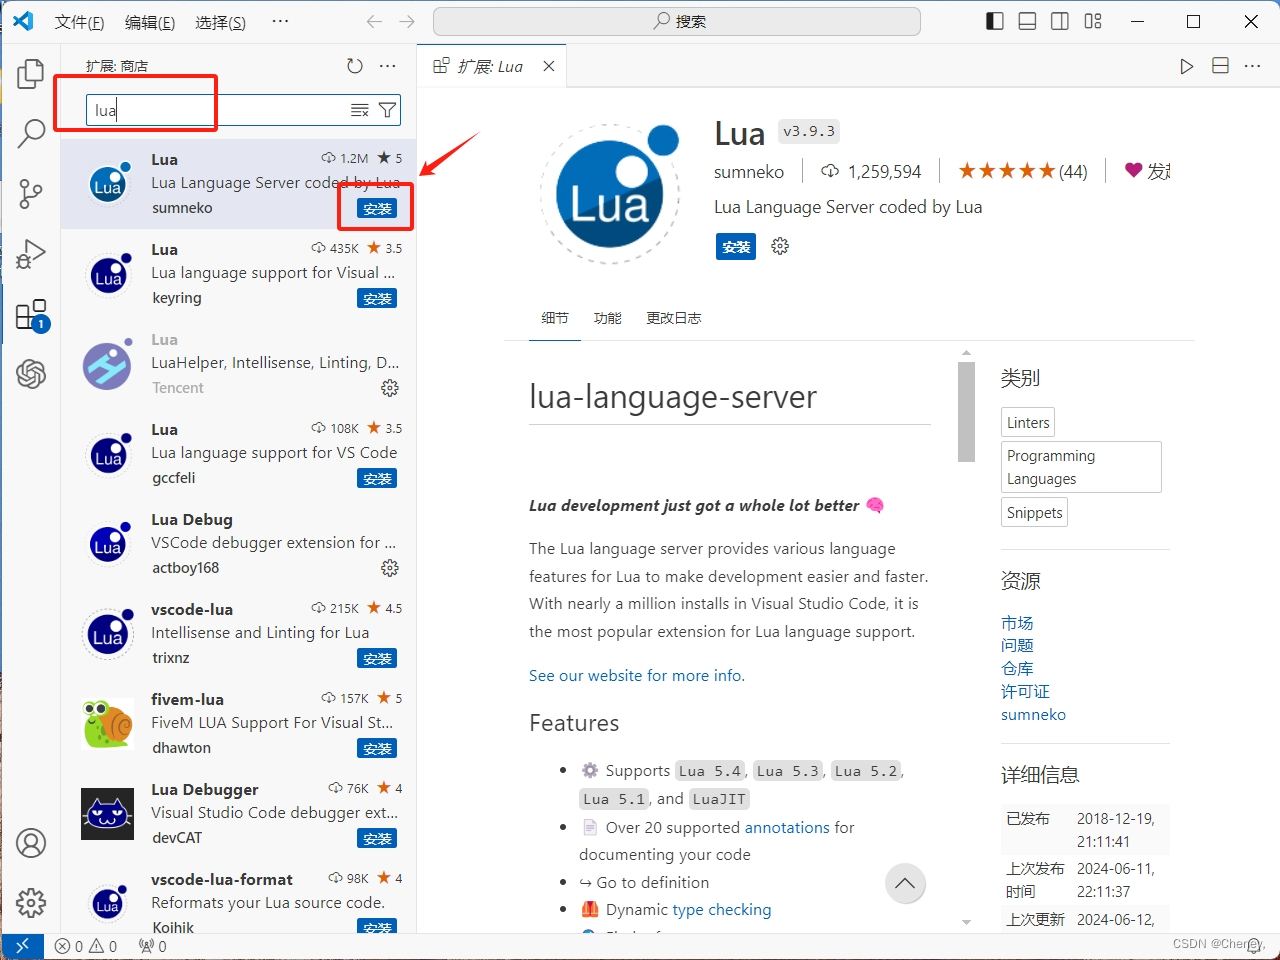This screenshot has height=960, width=1280.
Task: Open the extension filter options
Action: click(x=387, y=110)
